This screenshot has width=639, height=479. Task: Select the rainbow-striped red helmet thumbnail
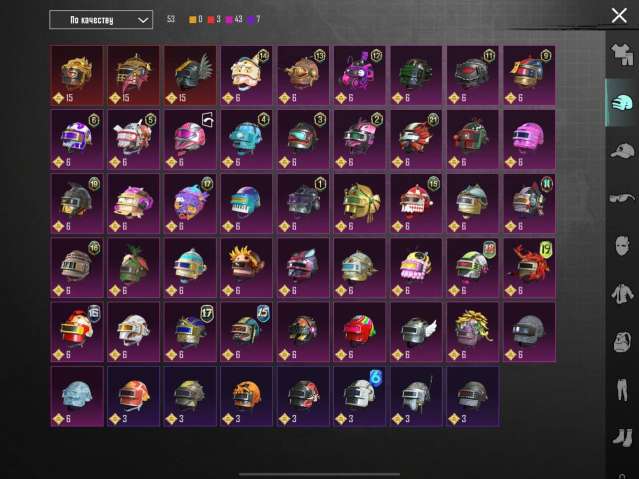[x=360, y=332]
